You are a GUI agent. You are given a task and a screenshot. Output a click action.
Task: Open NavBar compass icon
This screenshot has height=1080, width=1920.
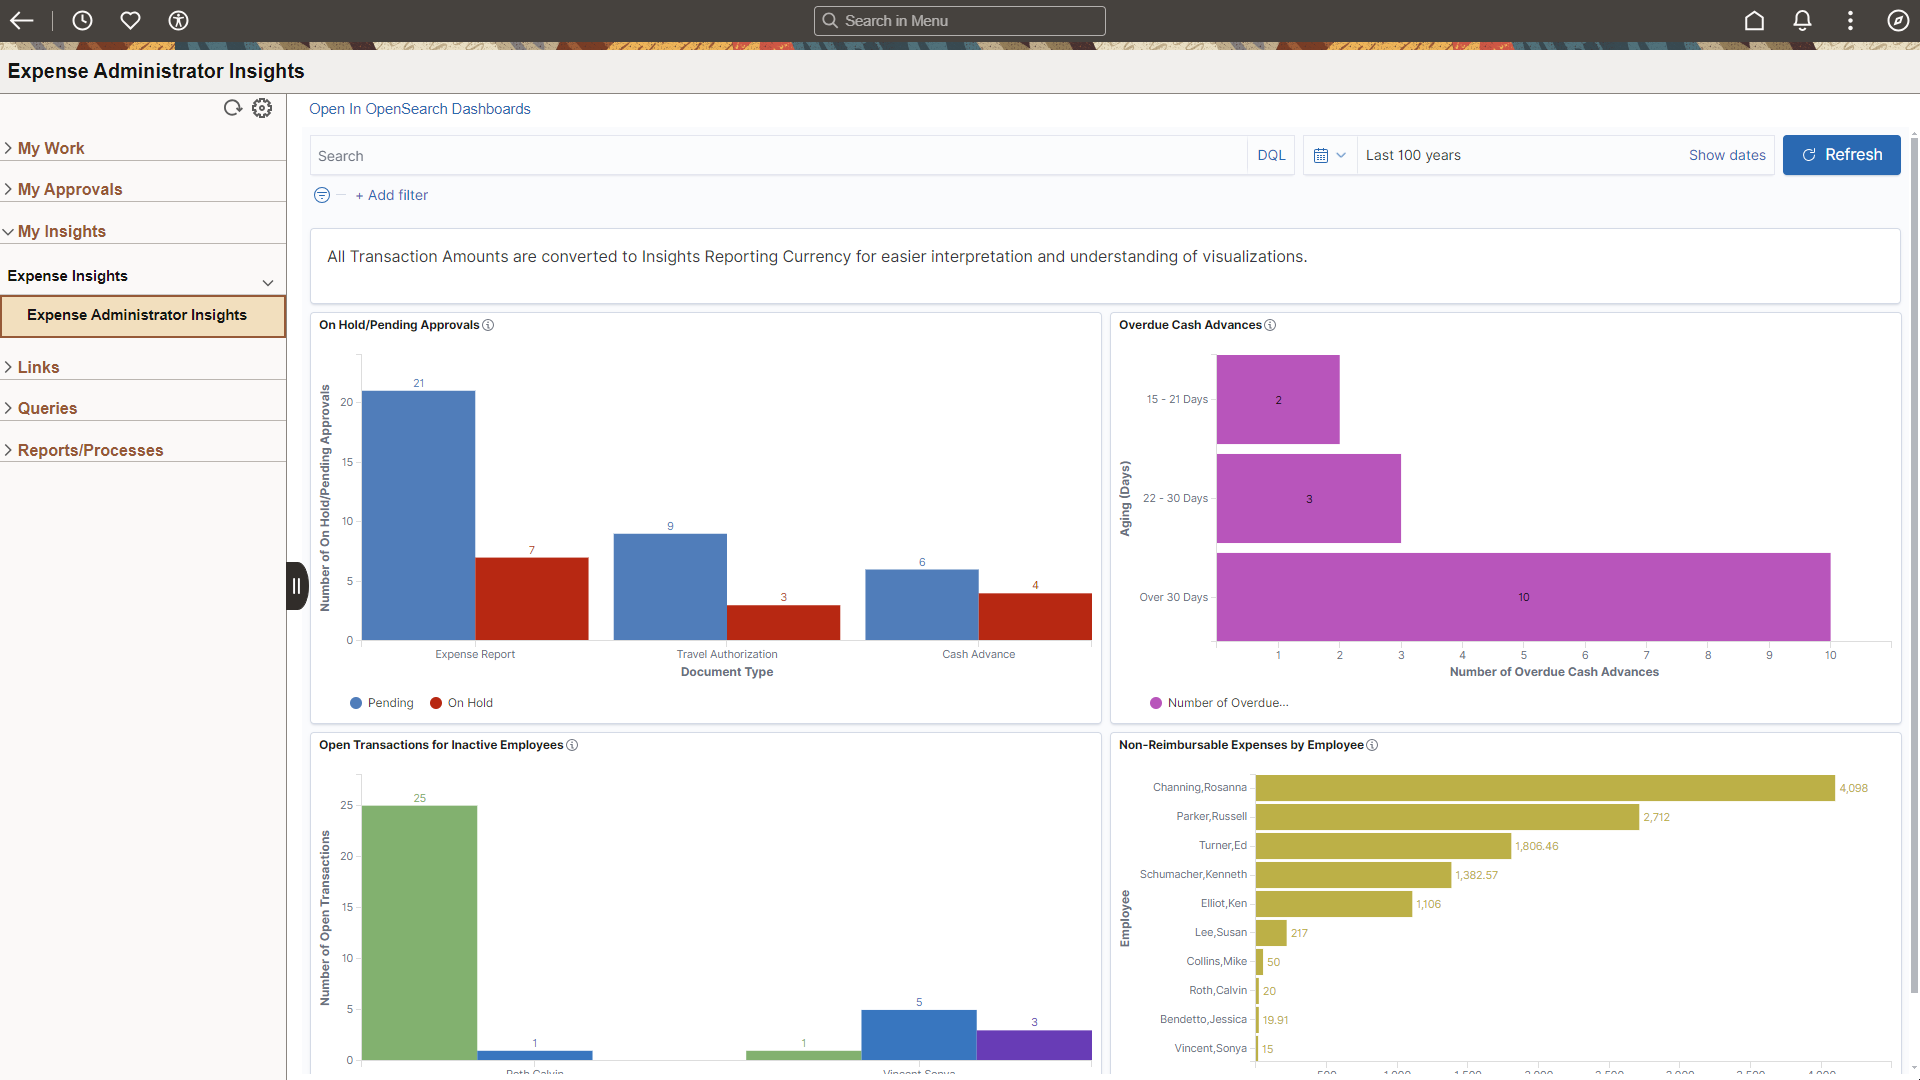1897,21
